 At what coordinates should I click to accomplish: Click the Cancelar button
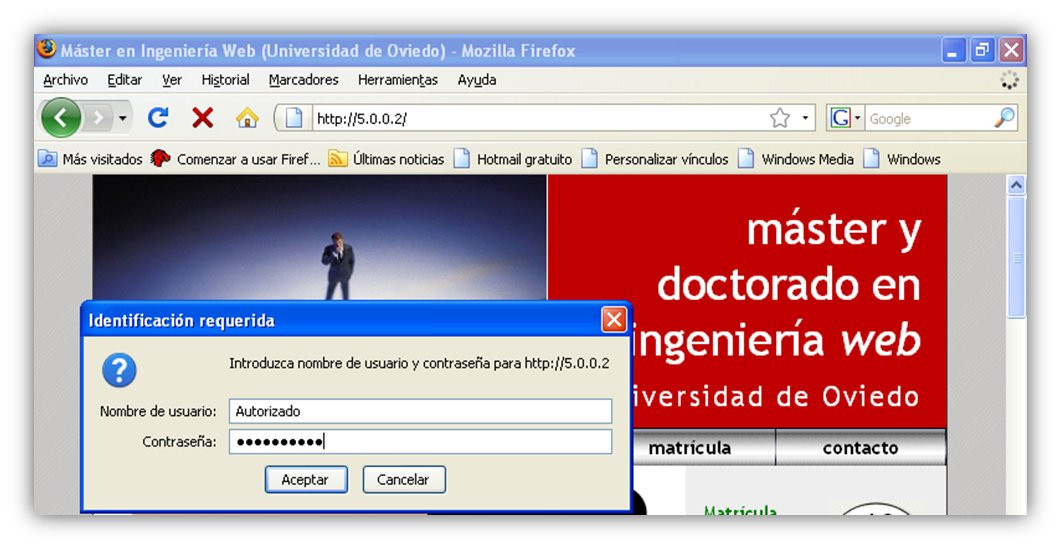point(404,479)
